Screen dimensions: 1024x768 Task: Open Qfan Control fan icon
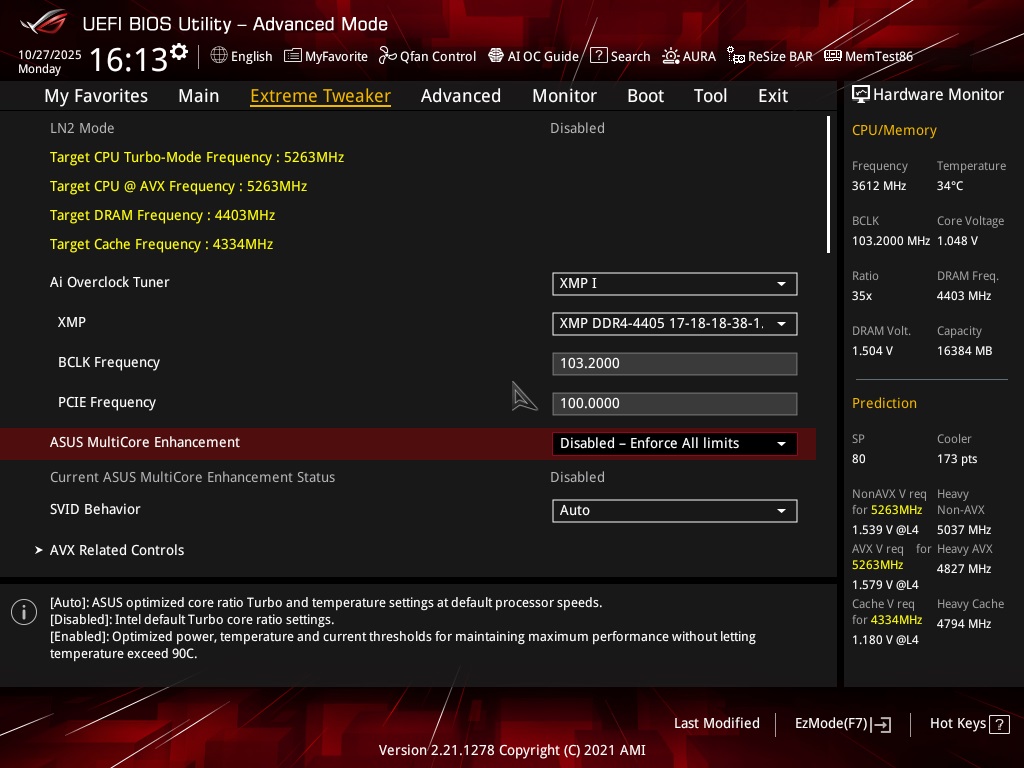[x=387, y=56]
